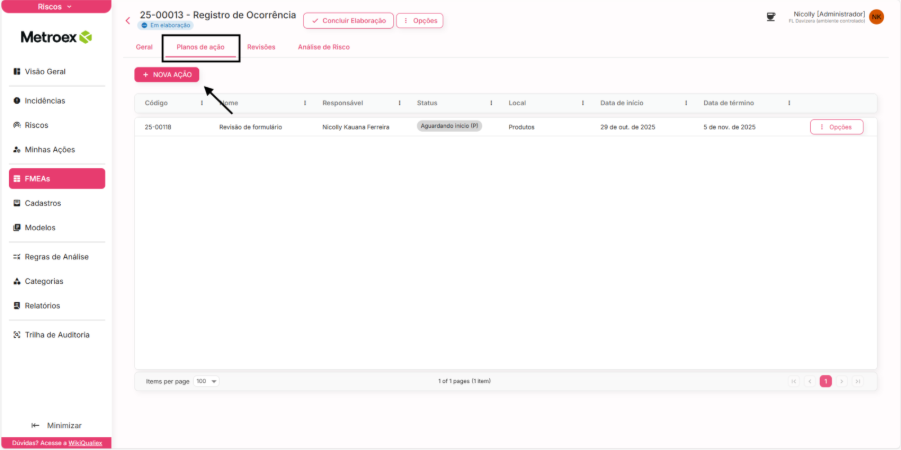Viewport: 901px width, 450px height.
Task: Open Trilha de Auditoria page
Action: click(x=56, y=334)
